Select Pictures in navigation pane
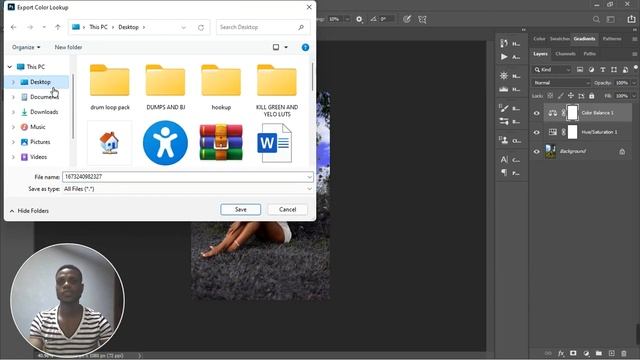The height and width of the screenshot is (360, 640). [x=40, y=142]
